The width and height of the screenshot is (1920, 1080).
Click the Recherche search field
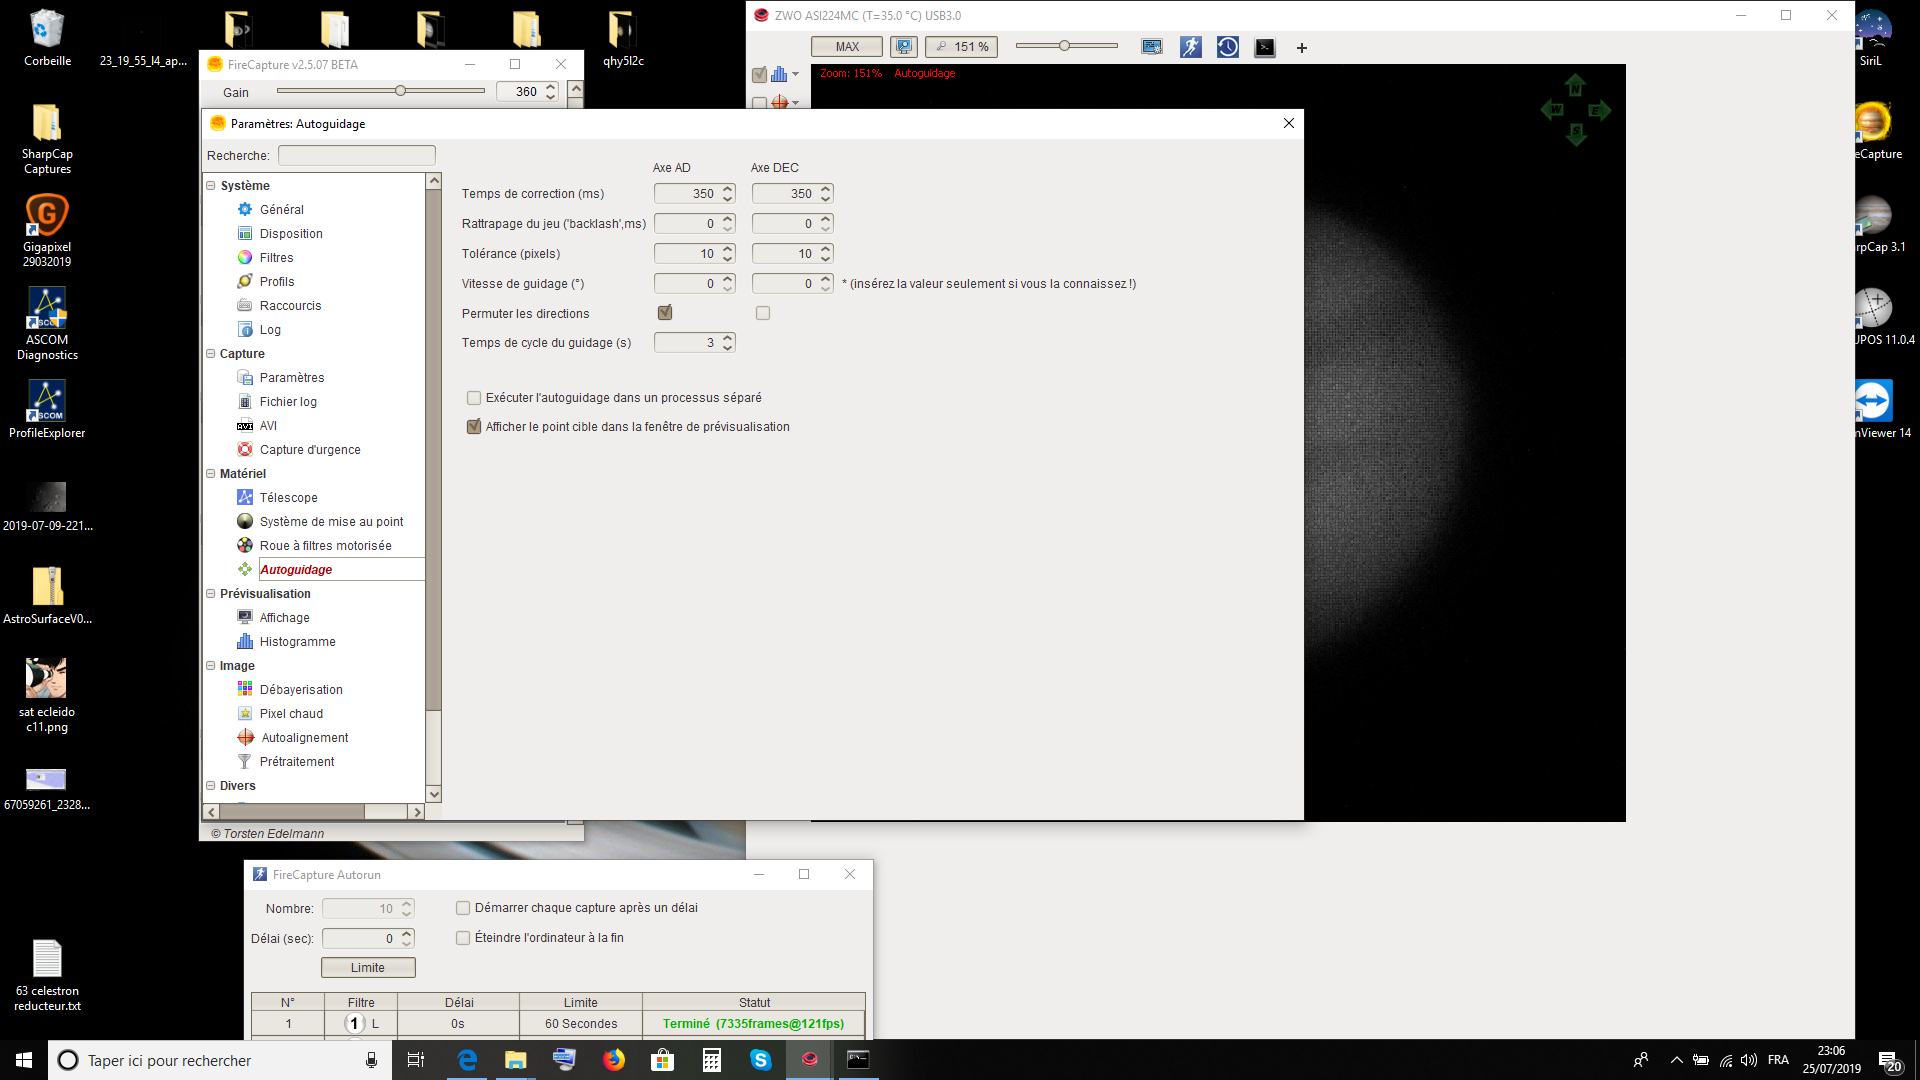[x=356, y=156]
